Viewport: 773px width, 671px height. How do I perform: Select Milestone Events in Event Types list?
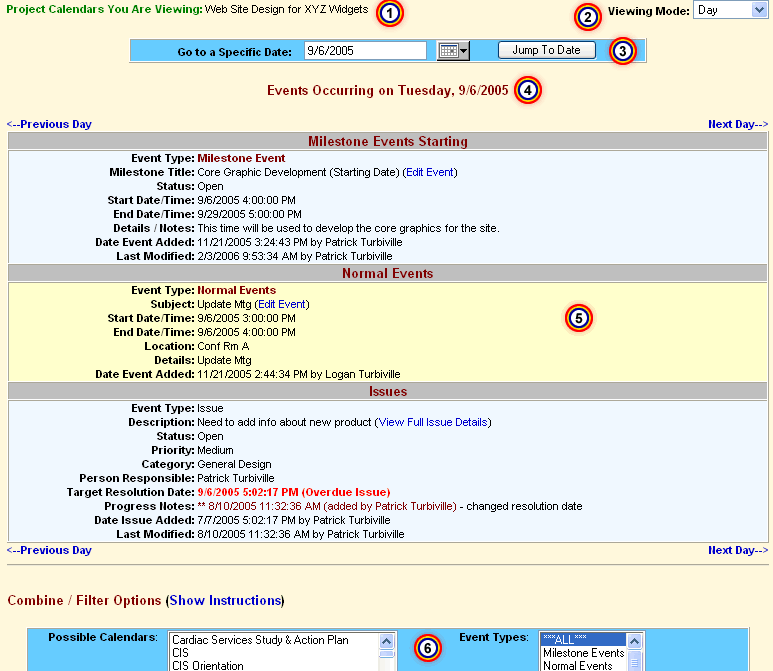[584, 653]
